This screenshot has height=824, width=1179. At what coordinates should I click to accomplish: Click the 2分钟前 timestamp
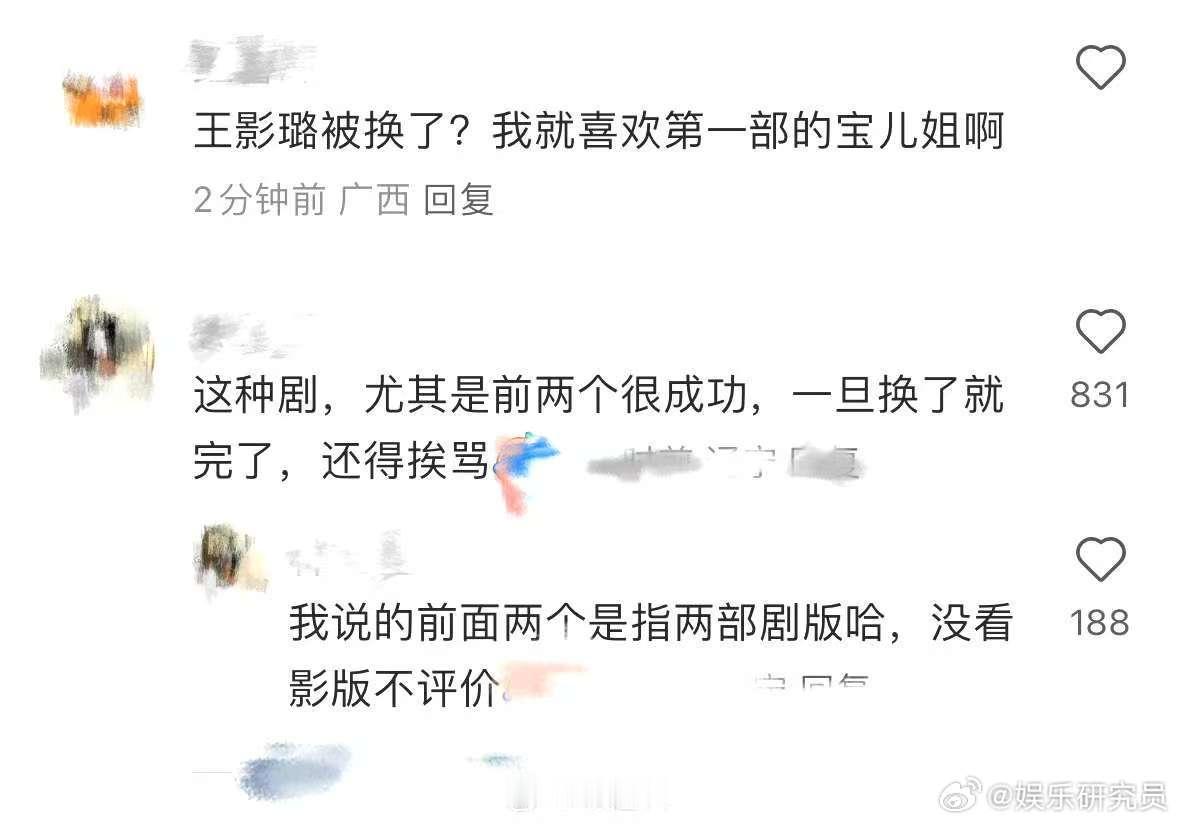point(259,200)
